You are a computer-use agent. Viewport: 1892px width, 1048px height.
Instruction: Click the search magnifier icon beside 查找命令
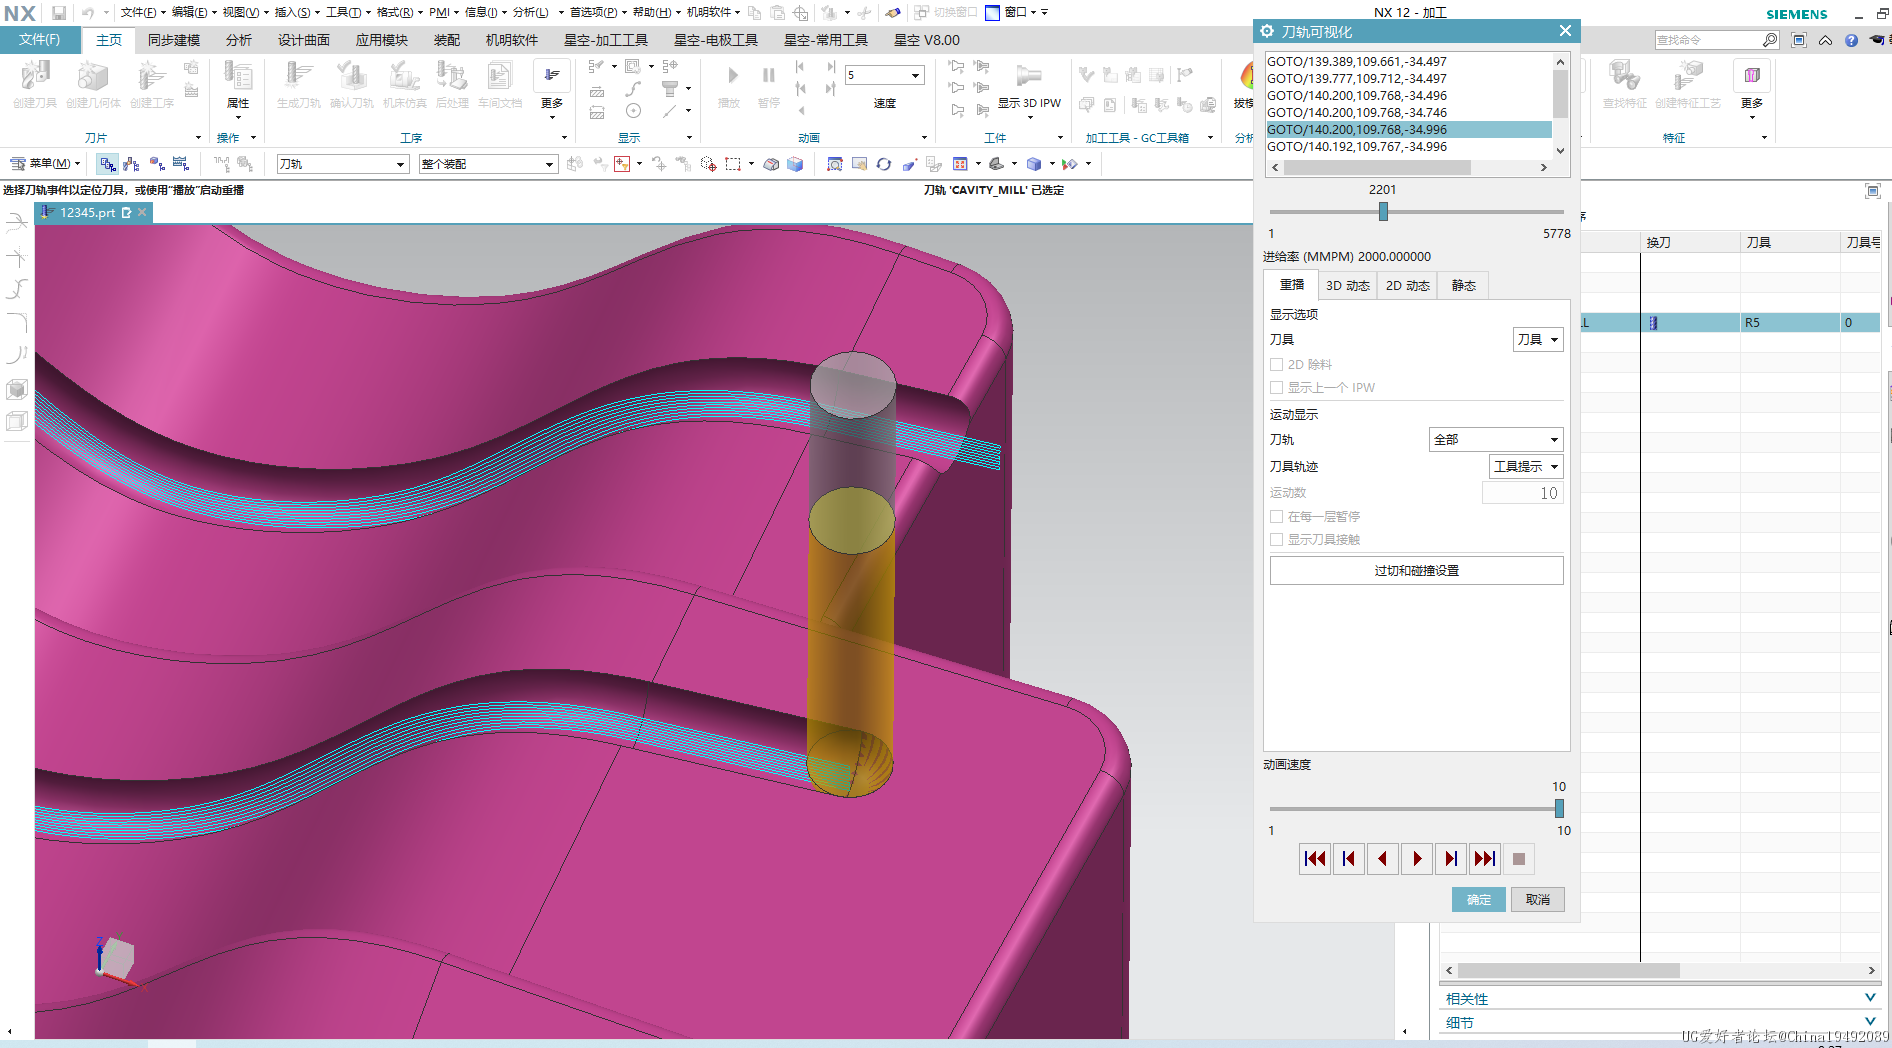point(1770,40)
